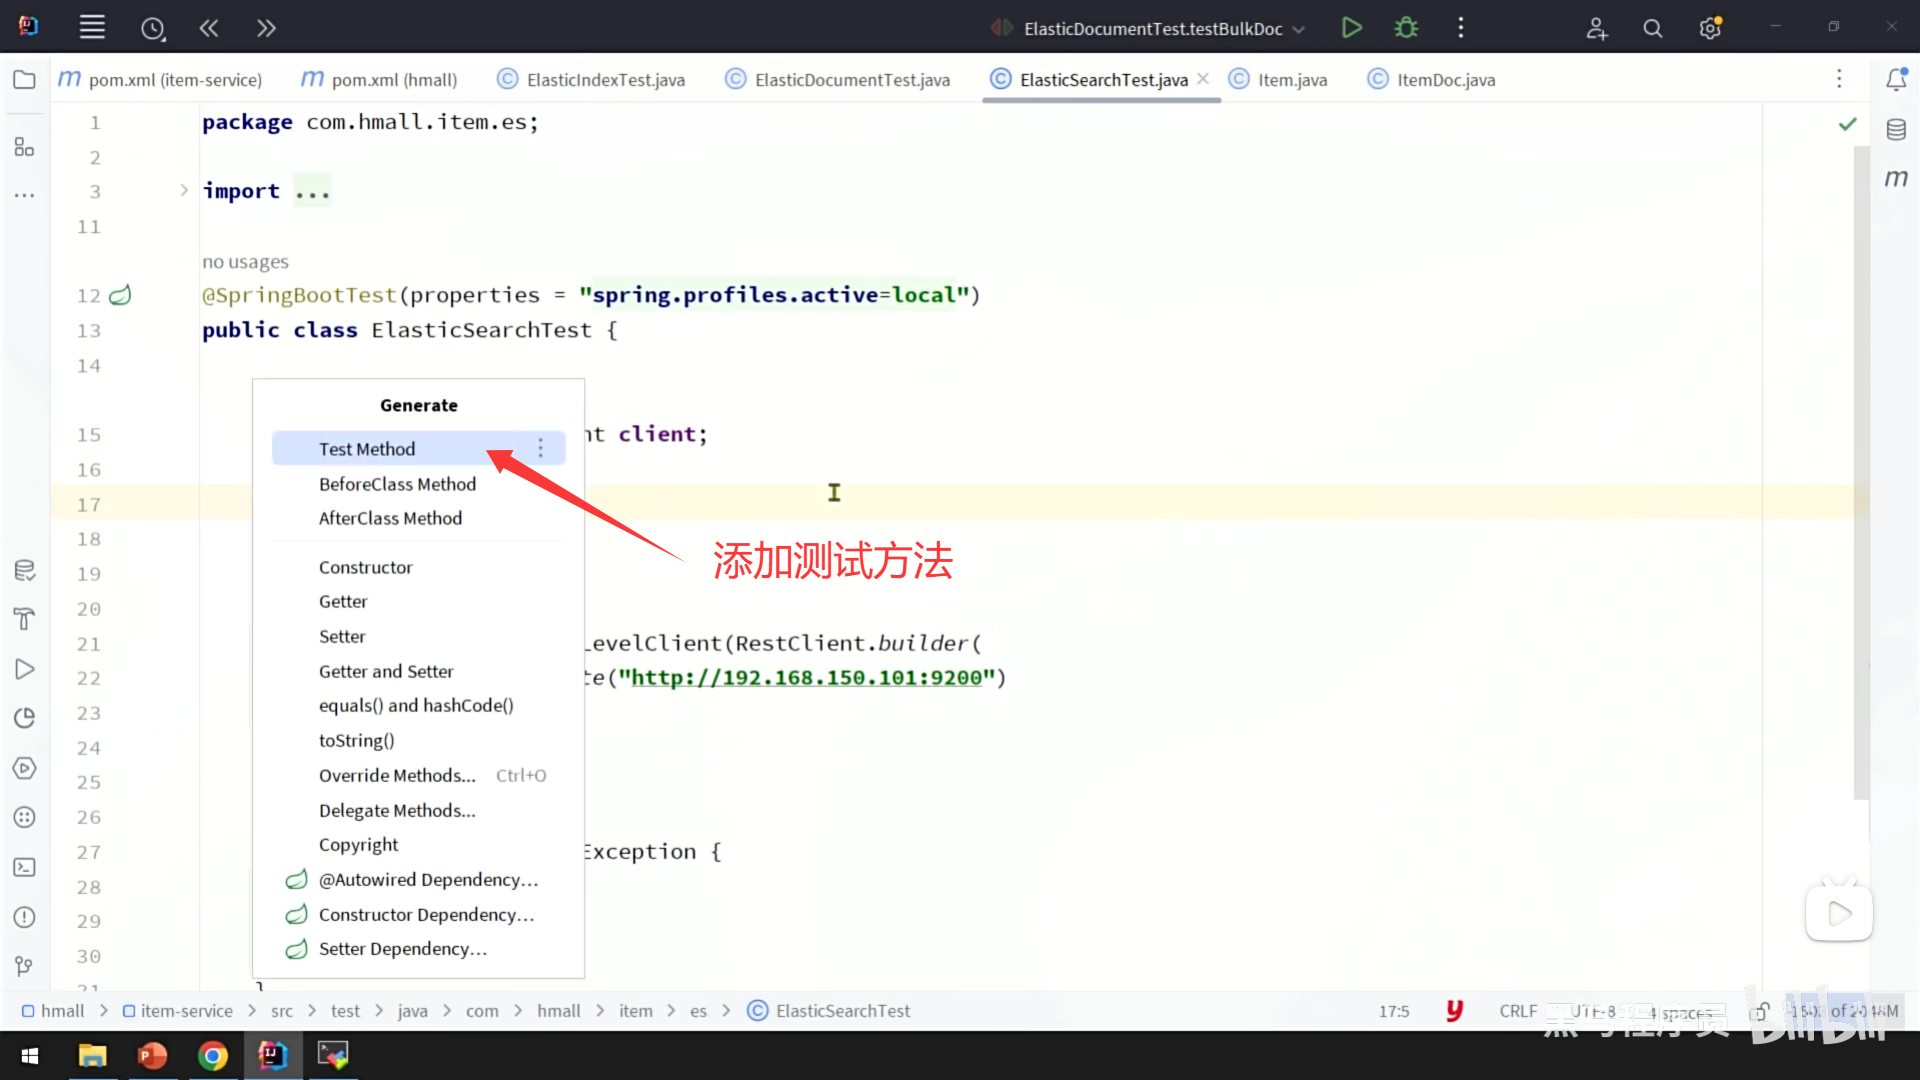Open the Project folder panel

tap(25, 80)
